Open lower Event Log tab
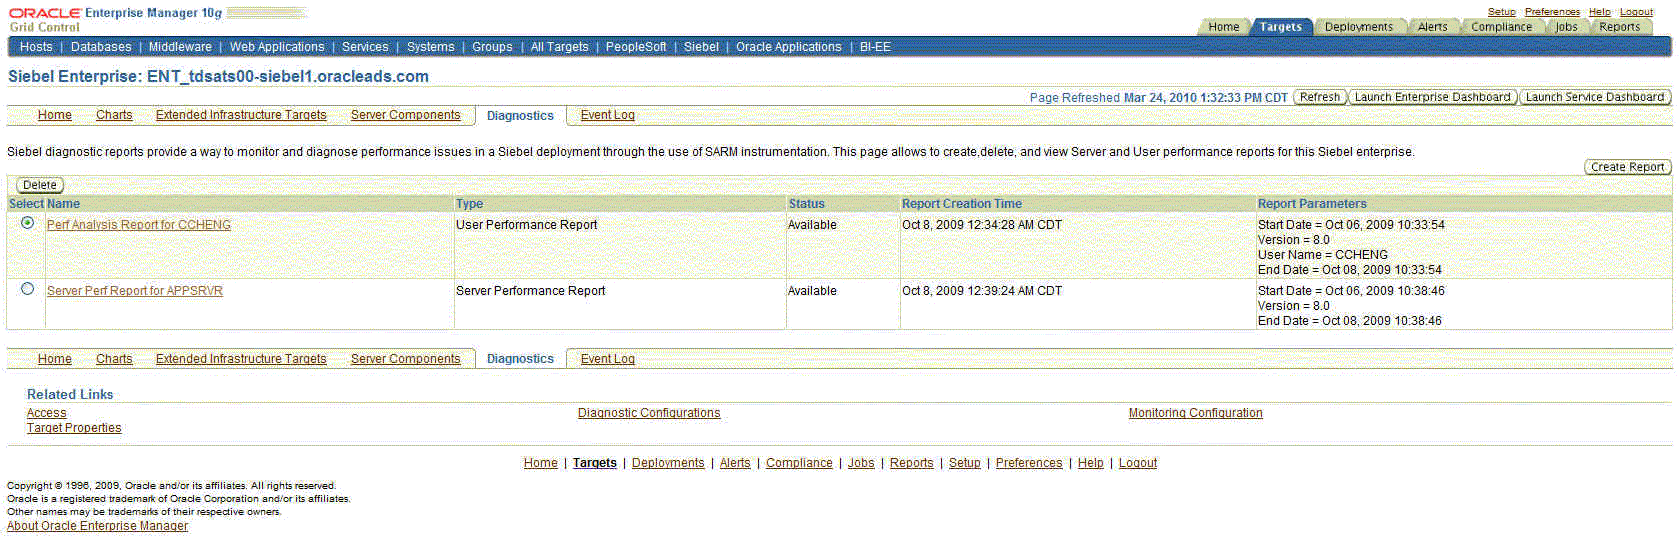Image resolution: width=1679 pixels, height=542 pixels. (608, 359)
